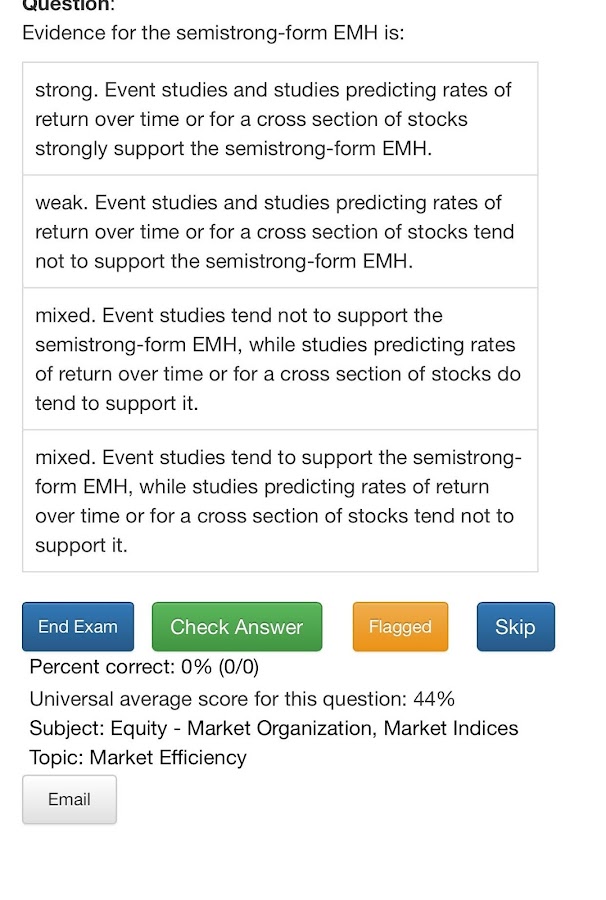The height and width of the screenshot is (900, 606).
Task: Click the "Evidence for the semistrong-form EMH is:" prompt
Action: pyautogui.click(x=213, y=33)
